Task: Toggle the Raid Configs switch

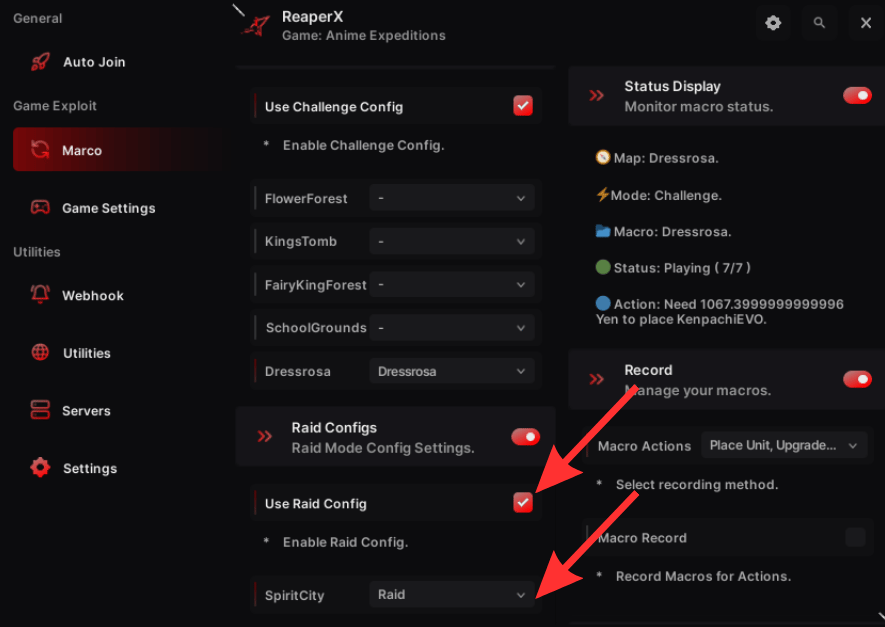Action: pyautogui.click(x=525, y=437)
